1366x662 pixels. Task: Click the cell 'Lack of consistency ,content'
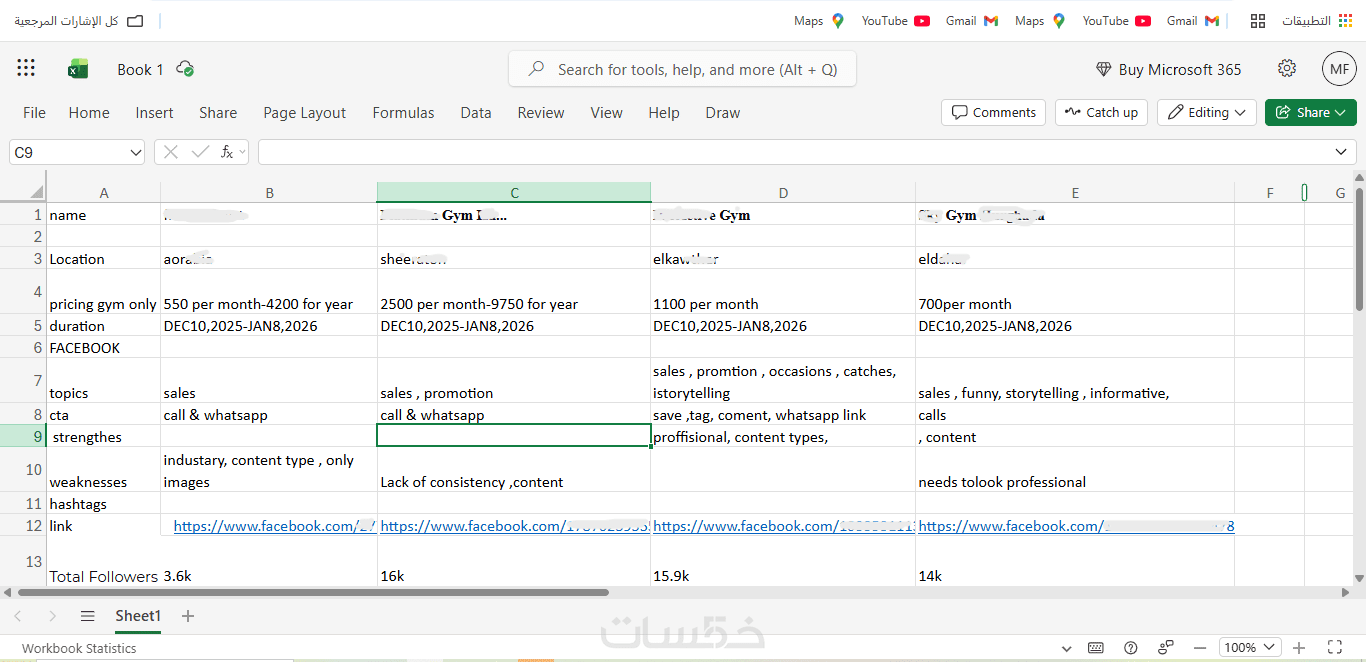point(514,469)
